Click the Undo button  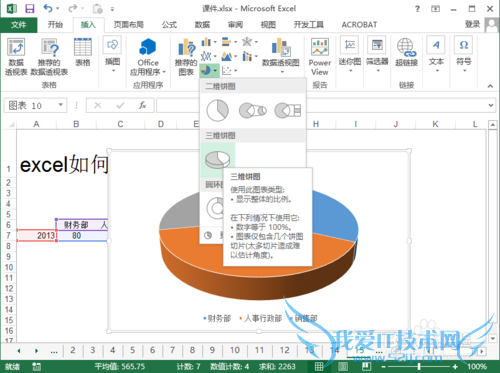(48, 9)
